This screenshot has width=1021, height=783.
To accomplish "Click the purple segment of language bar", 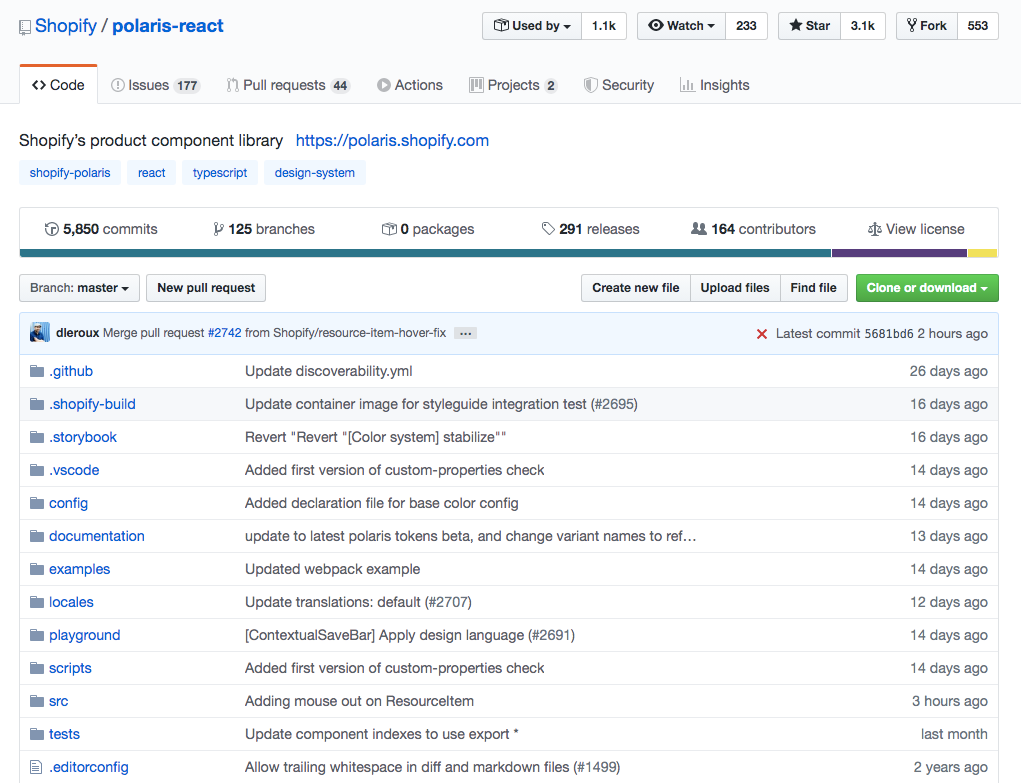I will [899, 253].
